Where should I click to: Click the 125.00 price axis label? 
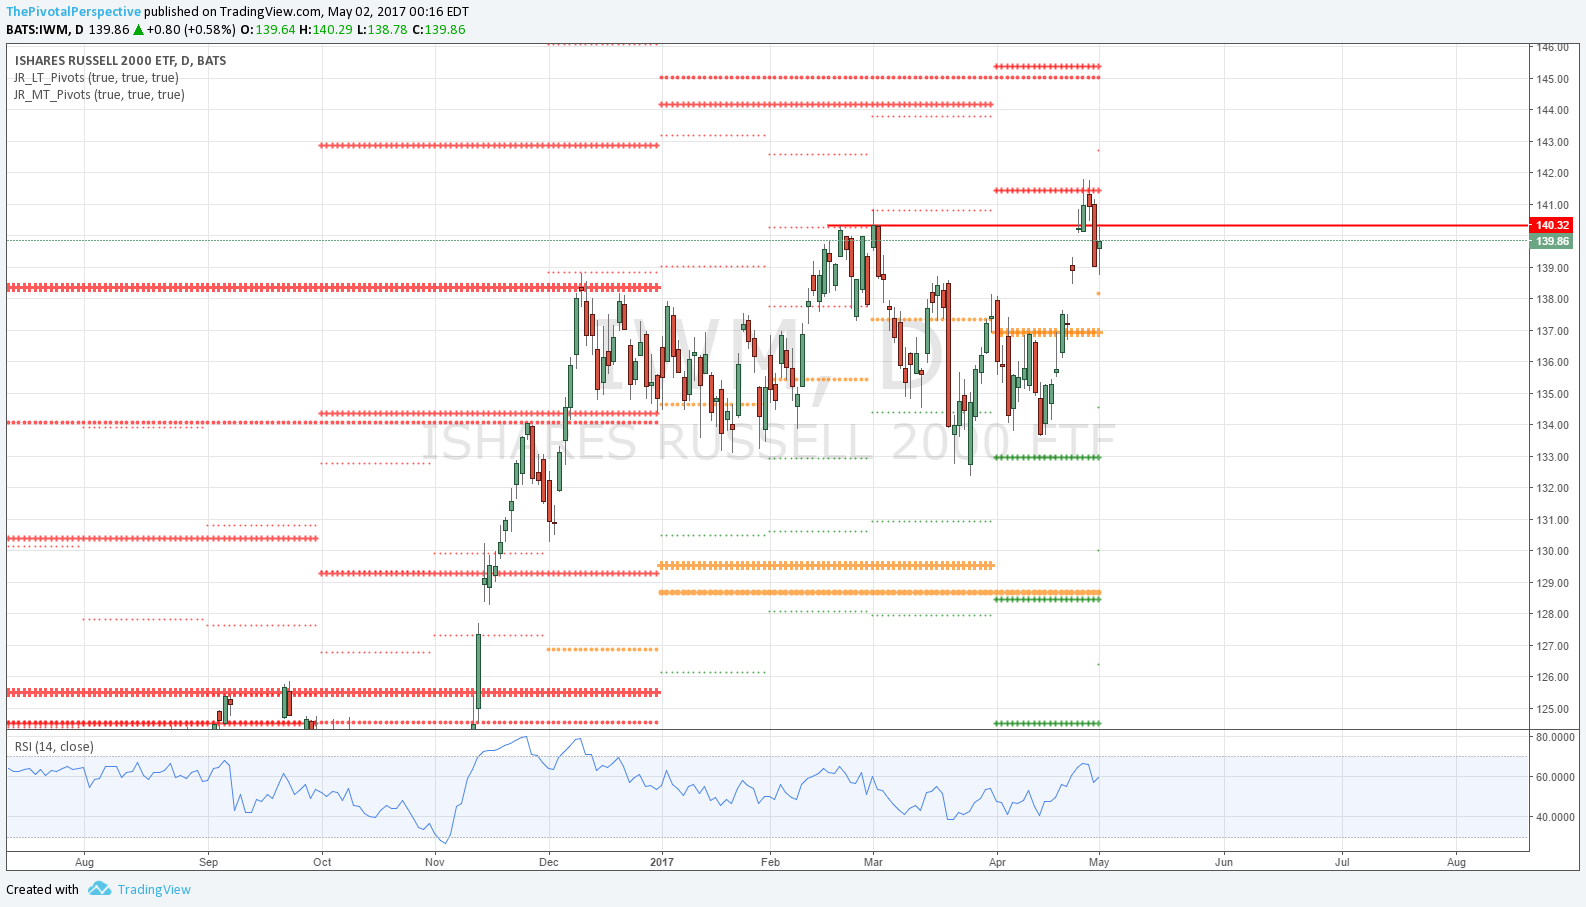[x=1552, y=709]
